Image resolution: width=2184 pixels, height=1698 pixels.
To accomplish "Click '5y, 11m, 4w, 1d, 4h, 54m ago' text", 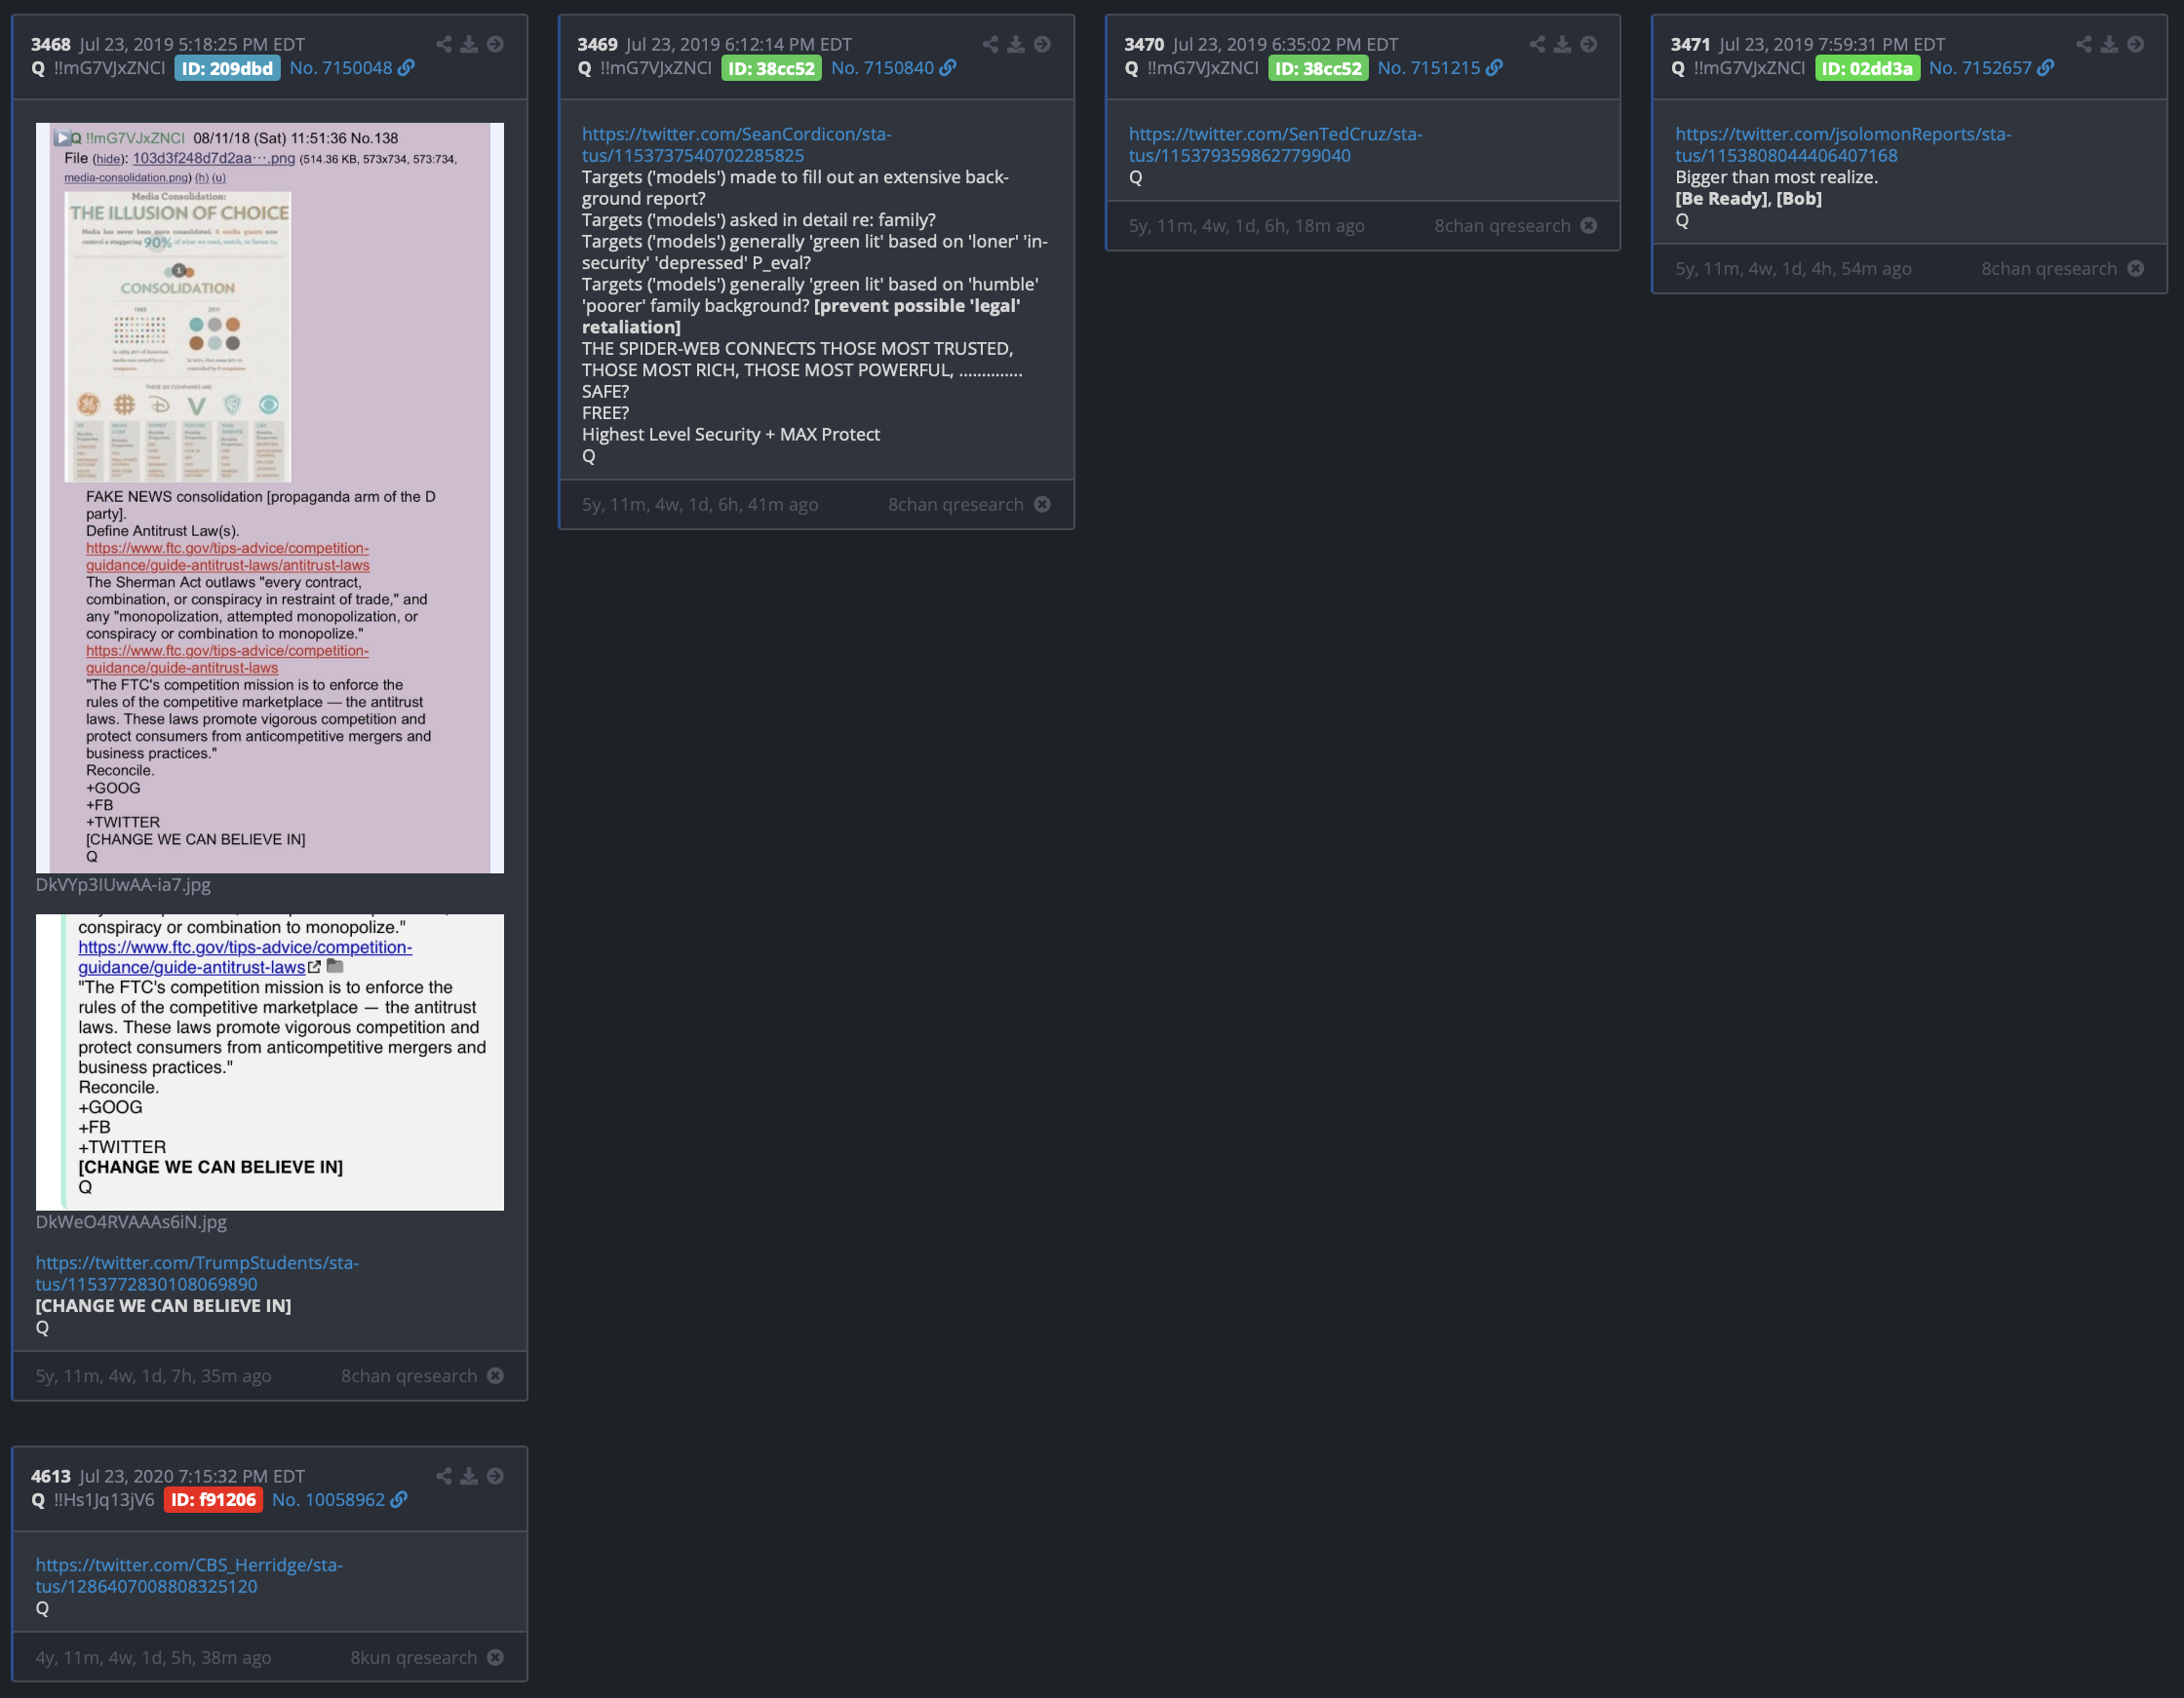I will [x=1794, y=268].
